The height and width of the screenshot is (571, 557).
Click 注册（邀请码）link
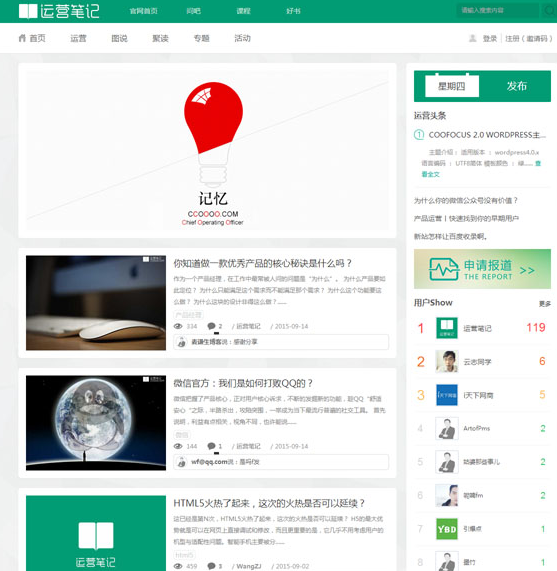pyautogui.click(x=529, y=38)
